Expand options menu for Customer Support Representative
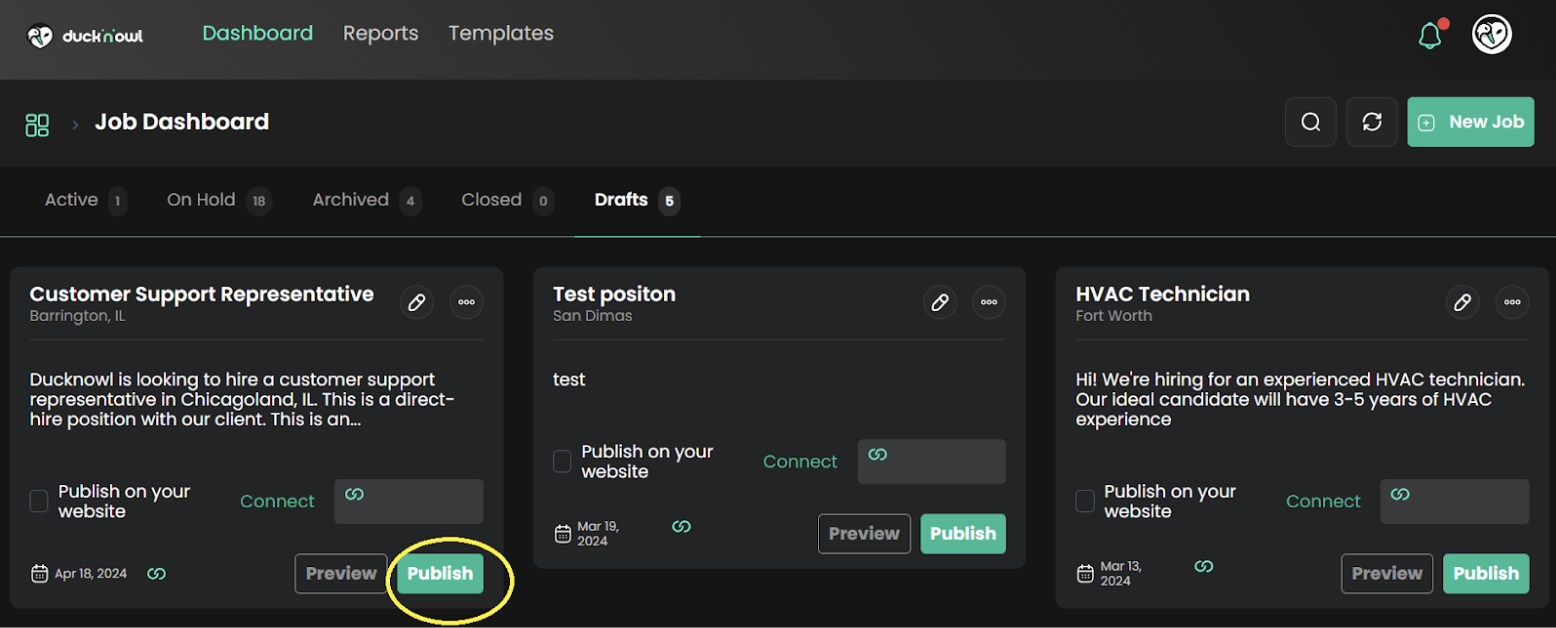 [x=466, y=302]
